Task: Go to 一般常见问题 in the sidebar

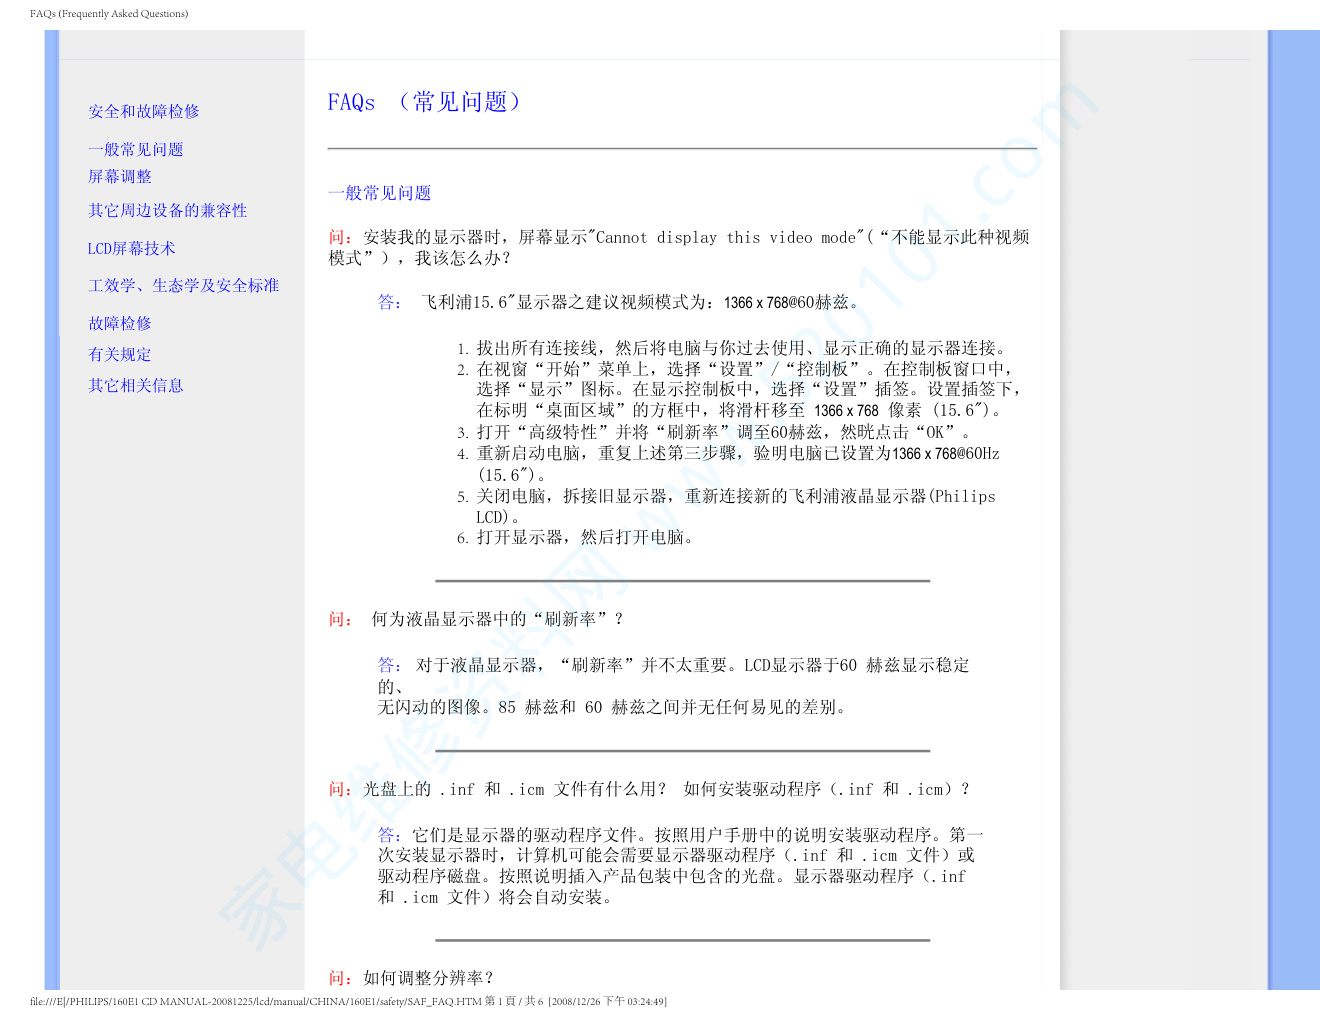Action: click(136, 149)
